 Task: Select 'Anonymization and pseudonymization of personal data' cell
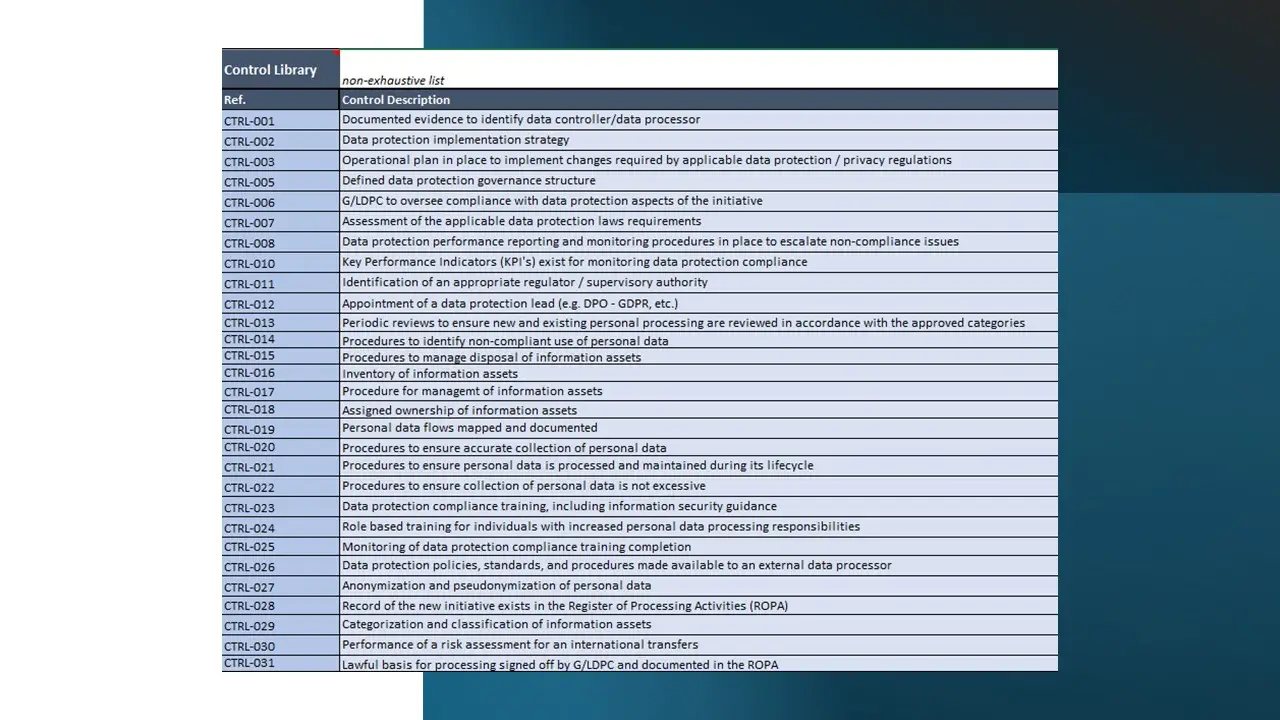tap(497, 586)
